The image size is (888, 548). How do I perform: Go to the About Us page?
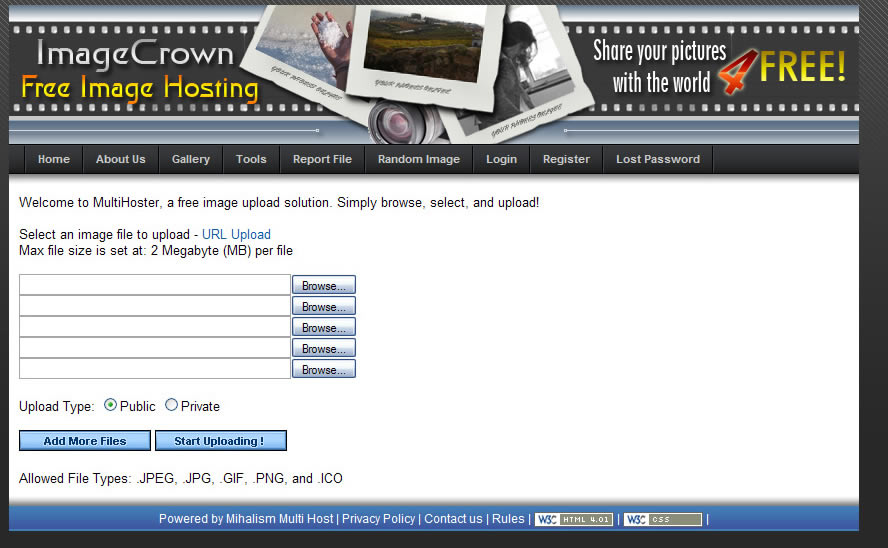coord(121,159)
